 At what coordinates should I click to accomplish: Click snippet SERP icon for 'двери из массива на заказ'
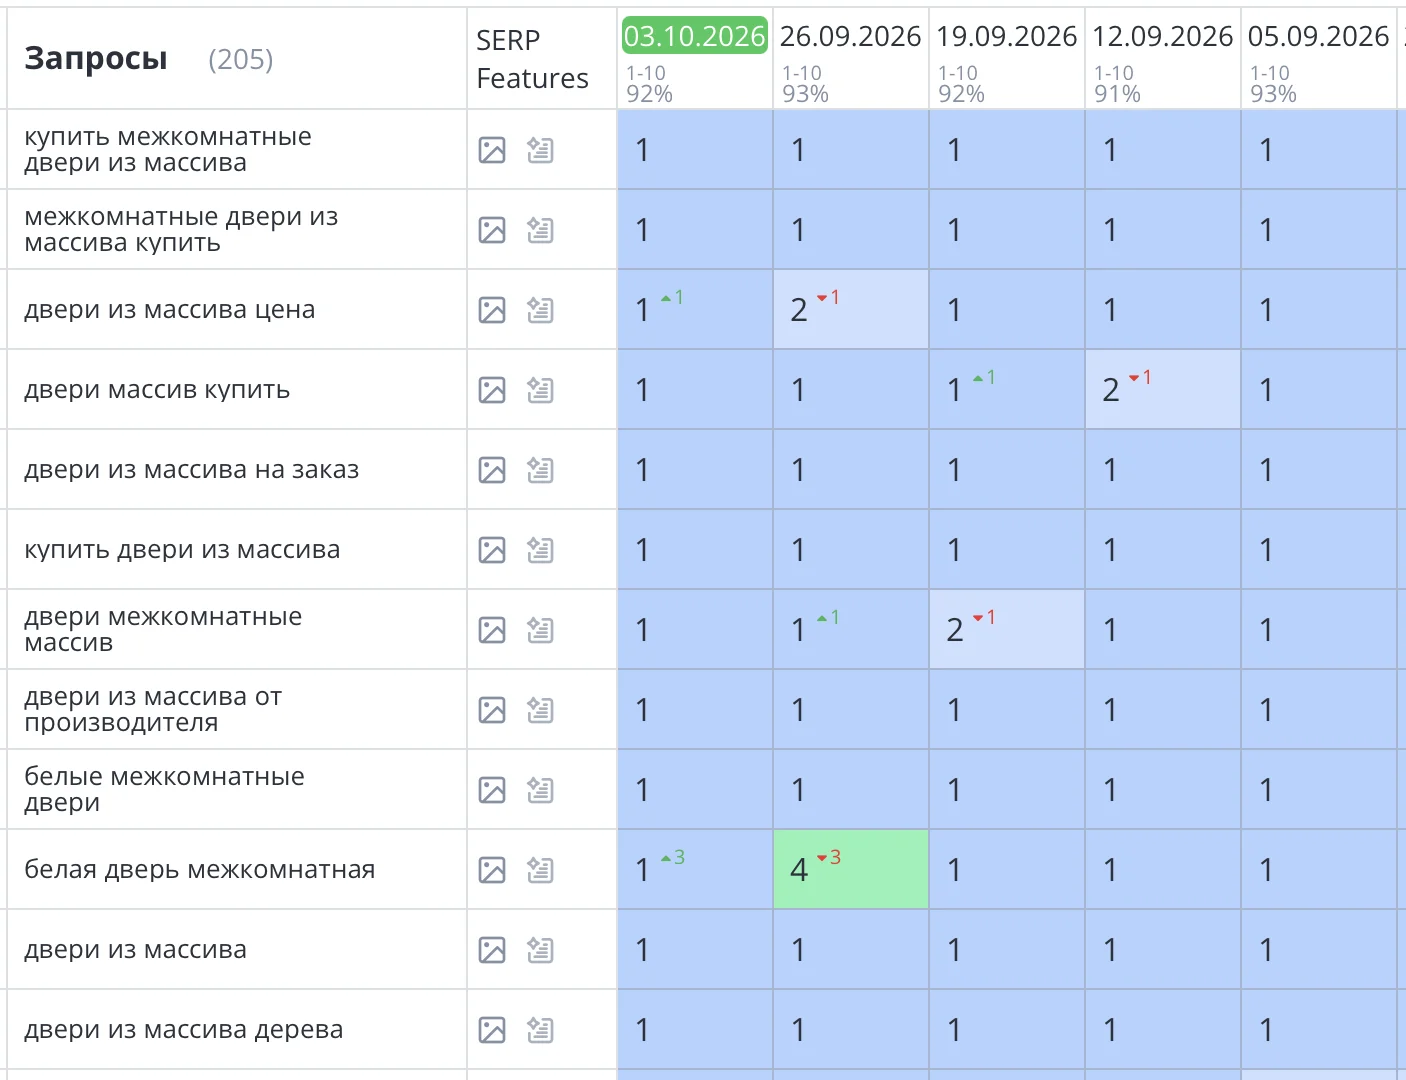pos(540,470)
